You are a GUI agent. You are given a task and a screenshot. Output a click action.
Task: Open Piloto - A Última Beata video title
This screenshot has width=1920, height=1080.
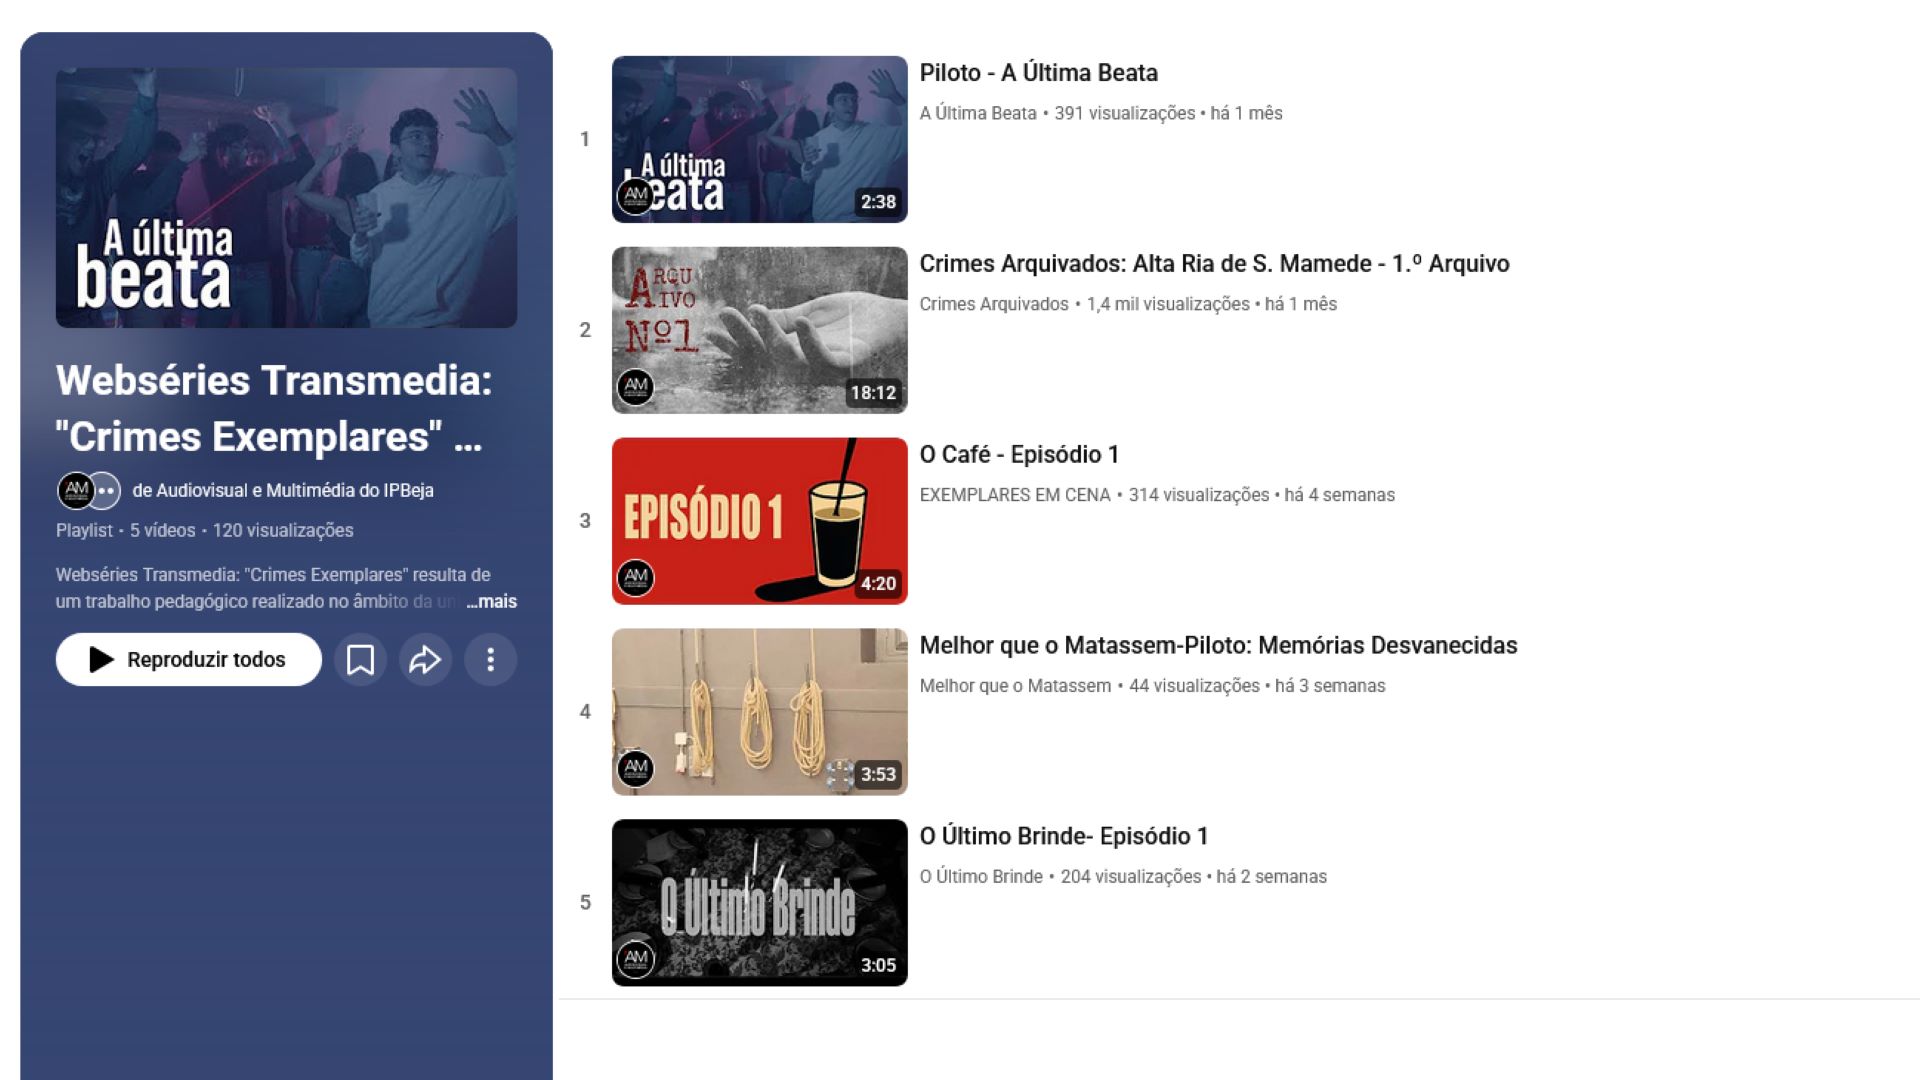coord(1038,73)
